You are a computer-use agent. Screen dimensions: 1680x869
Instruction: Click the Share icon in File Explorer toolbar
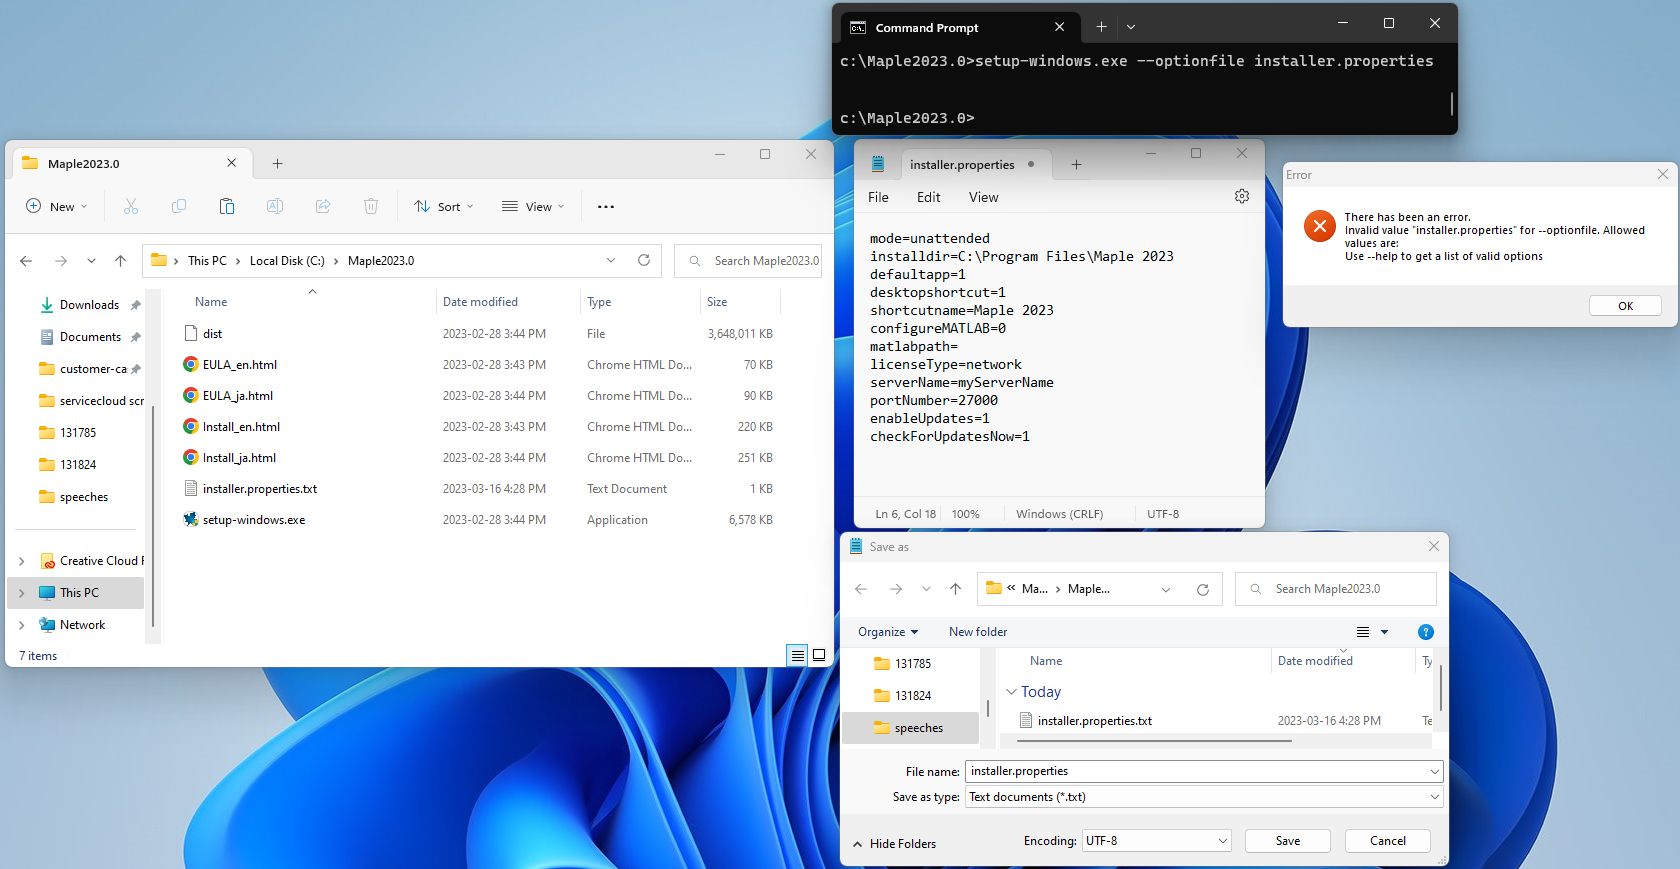click(323, 206)
